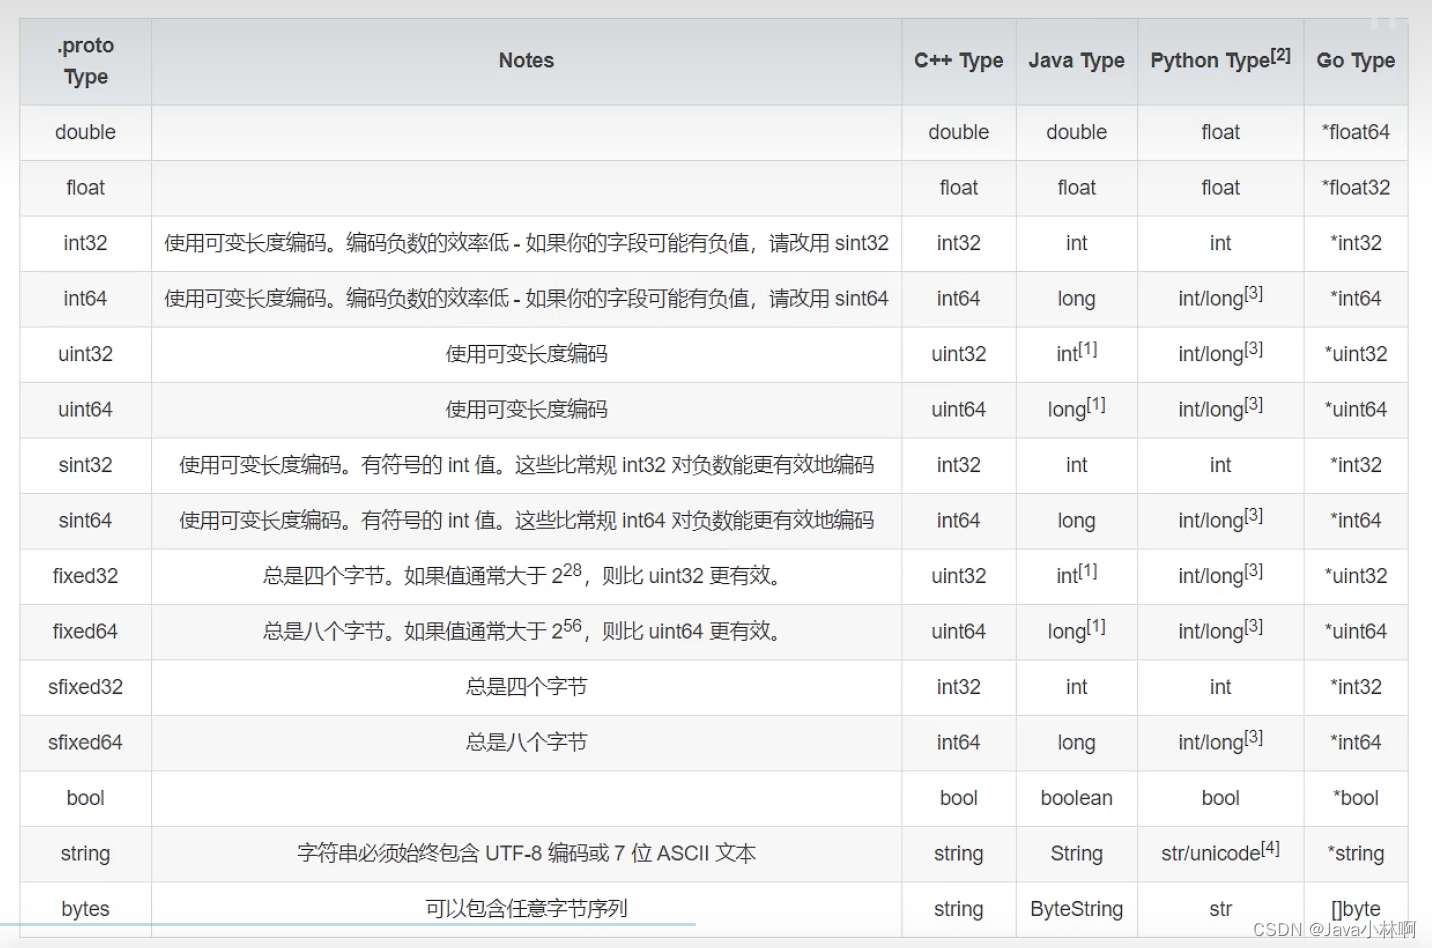The width and height of the screenshot is (1432, 948).
Task: Click the fixed32 note about uint32
Action: (526, 576)
